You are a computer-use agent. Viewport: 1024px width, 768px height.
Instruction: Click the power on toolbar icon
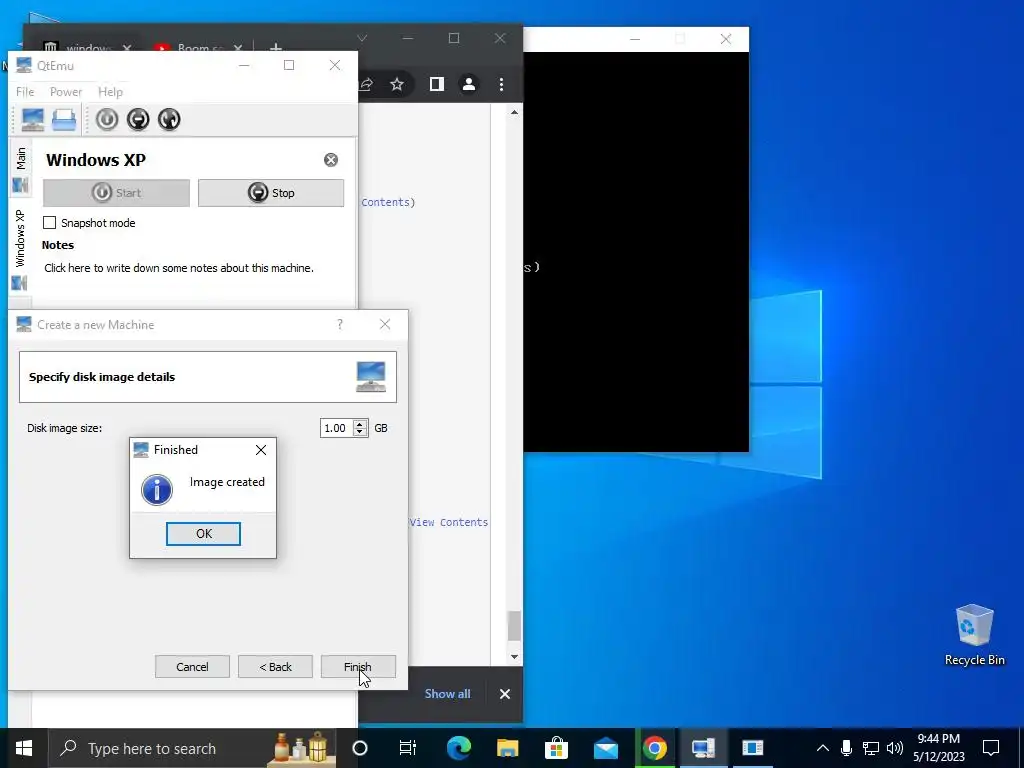(x=107, y=120)
